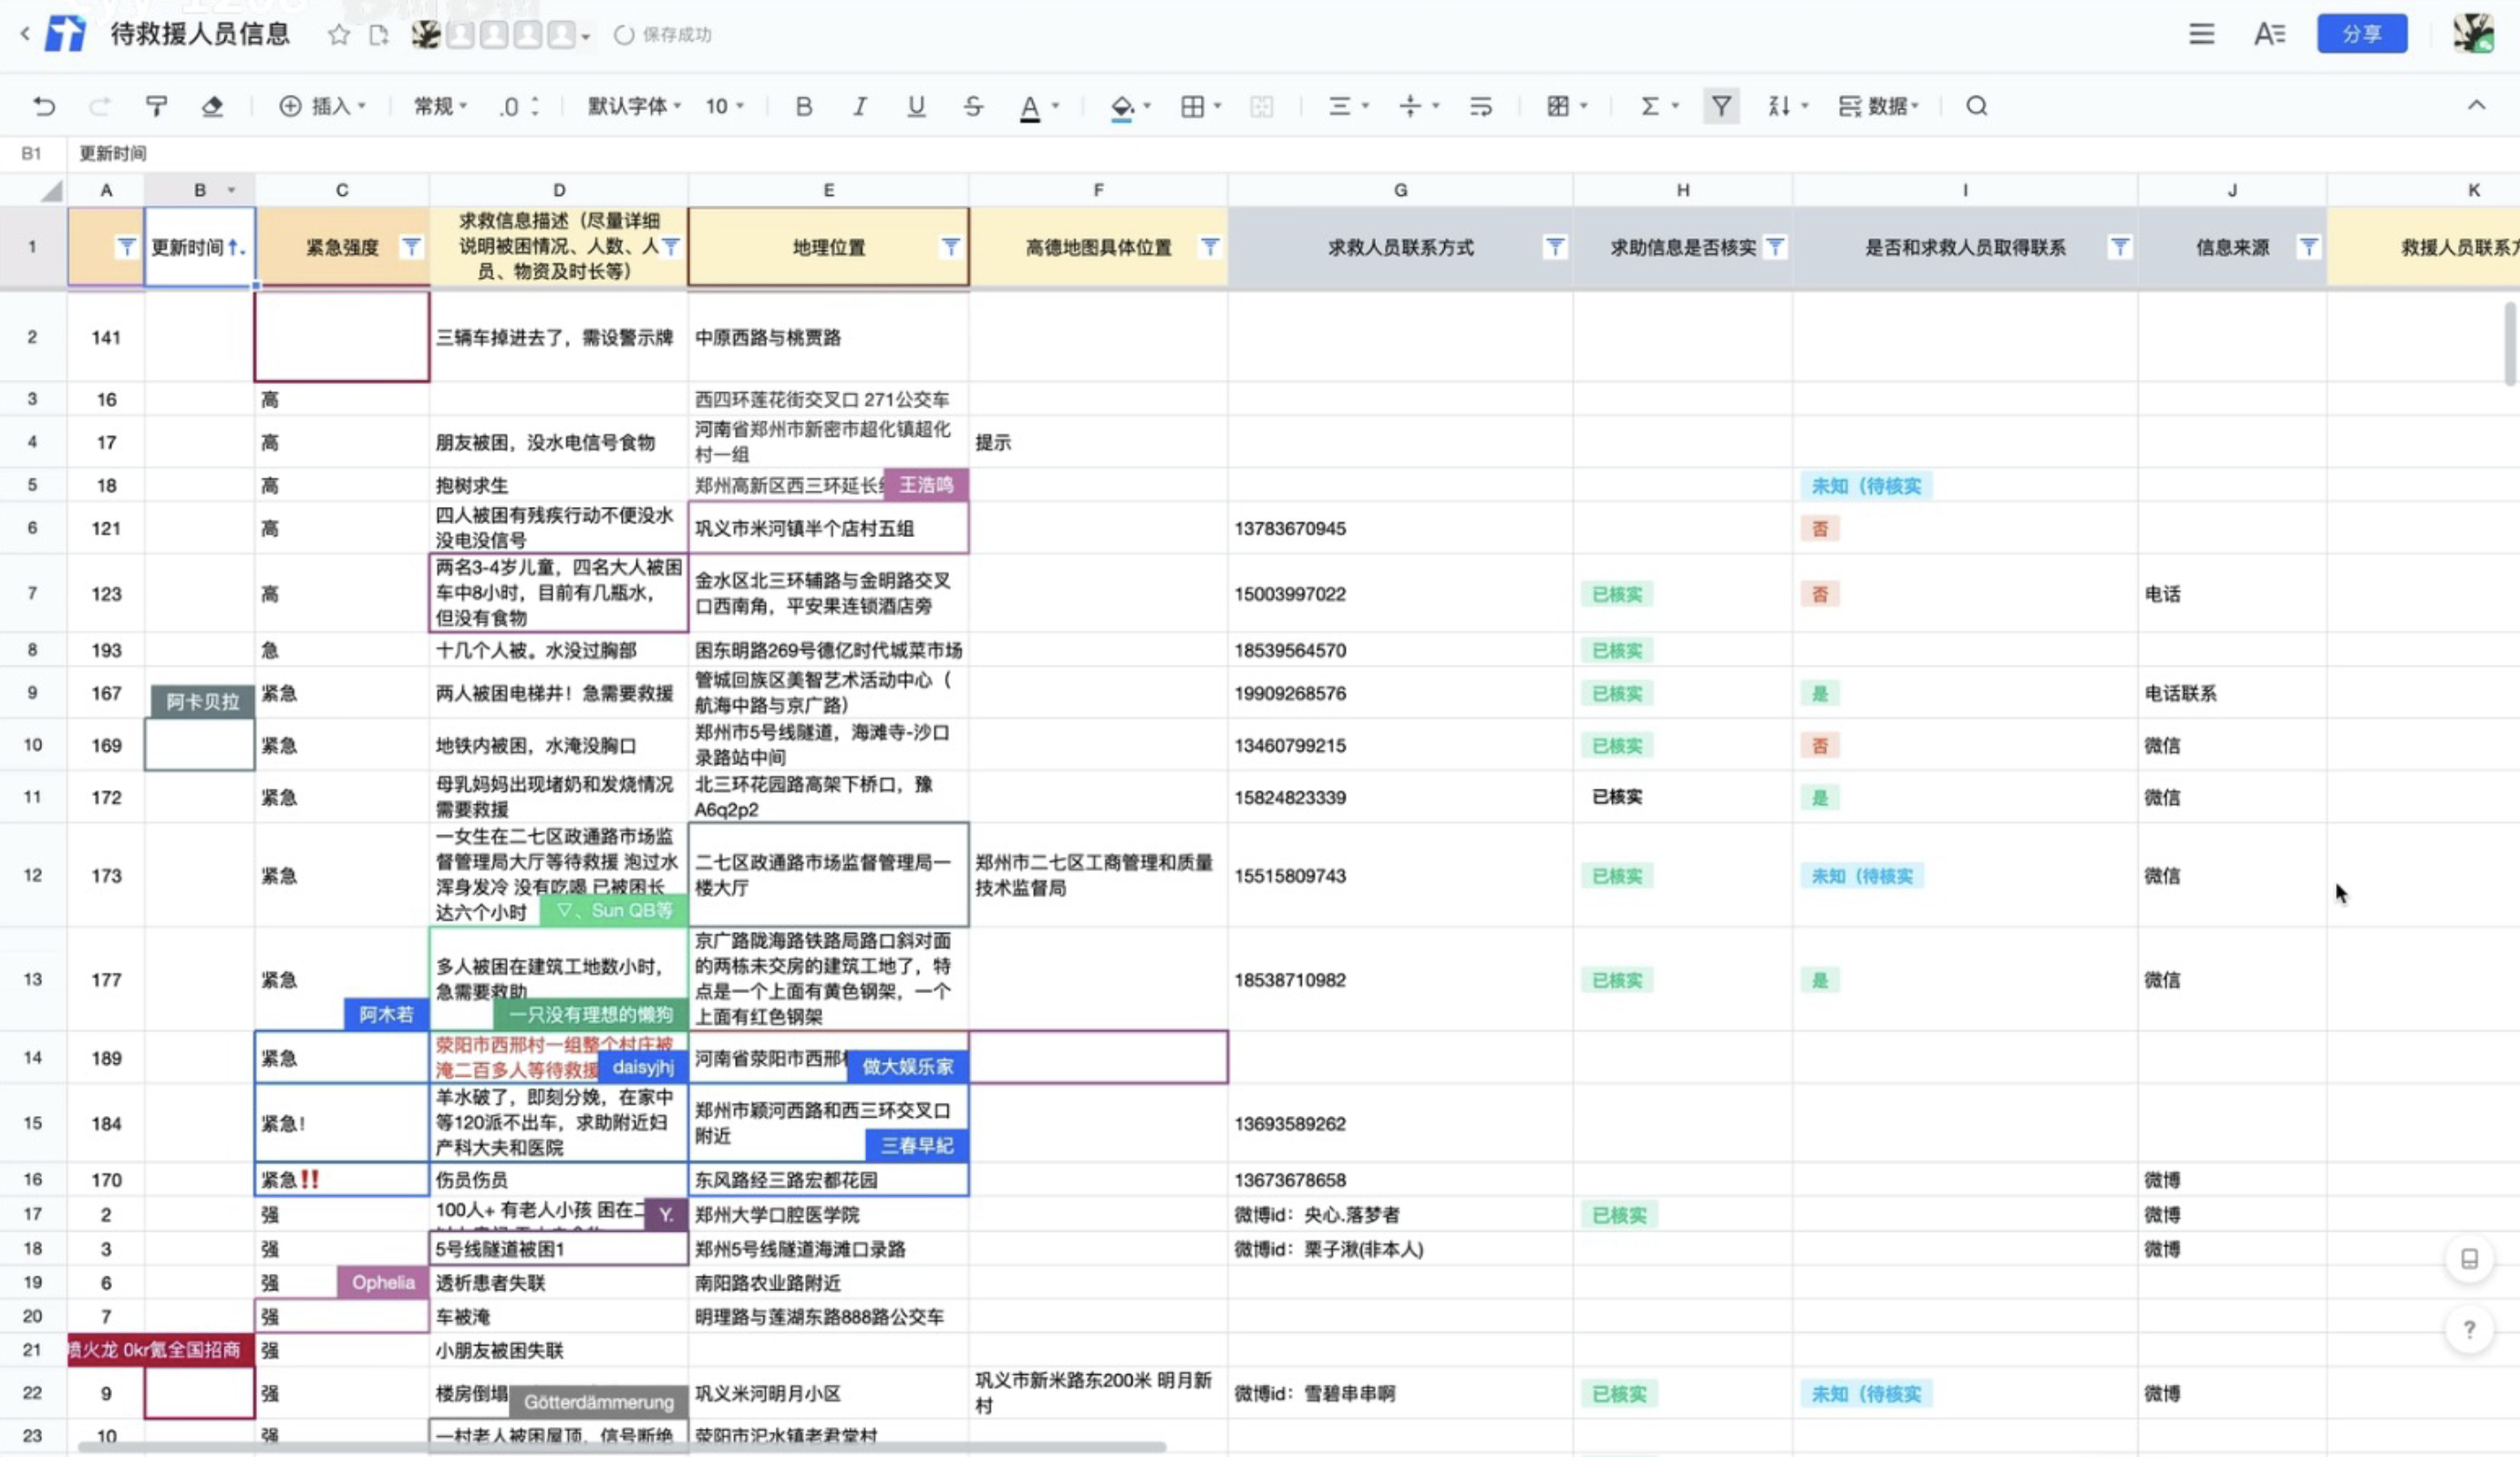Image resolution: width=2520 pixels, height=1457 pixels.
Task: Expand the 默认字体 font dropdown
Action: click(x=634, y=106)
